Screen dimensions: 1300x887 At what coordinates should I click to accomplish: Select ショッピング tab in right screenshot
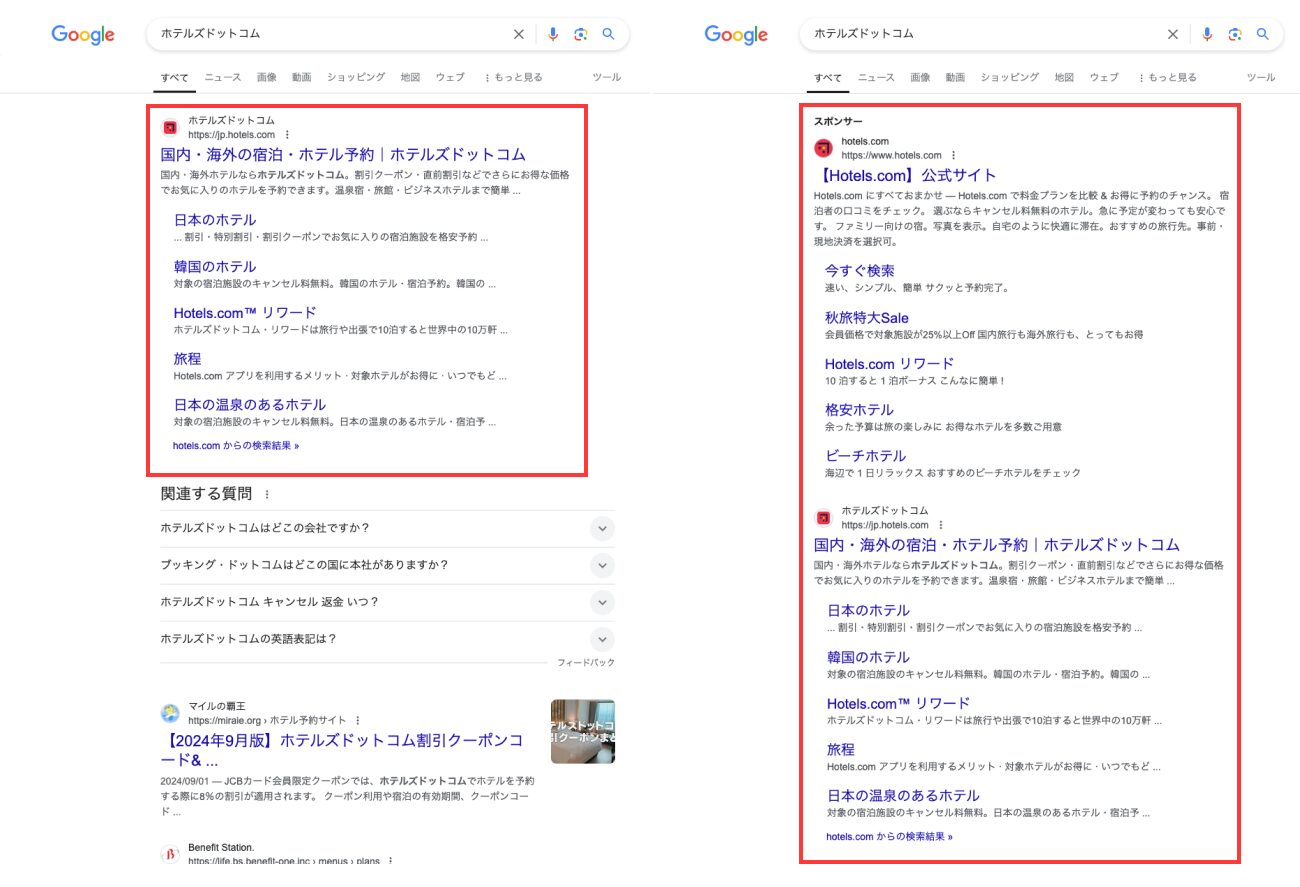click(x=1009, y=77)
